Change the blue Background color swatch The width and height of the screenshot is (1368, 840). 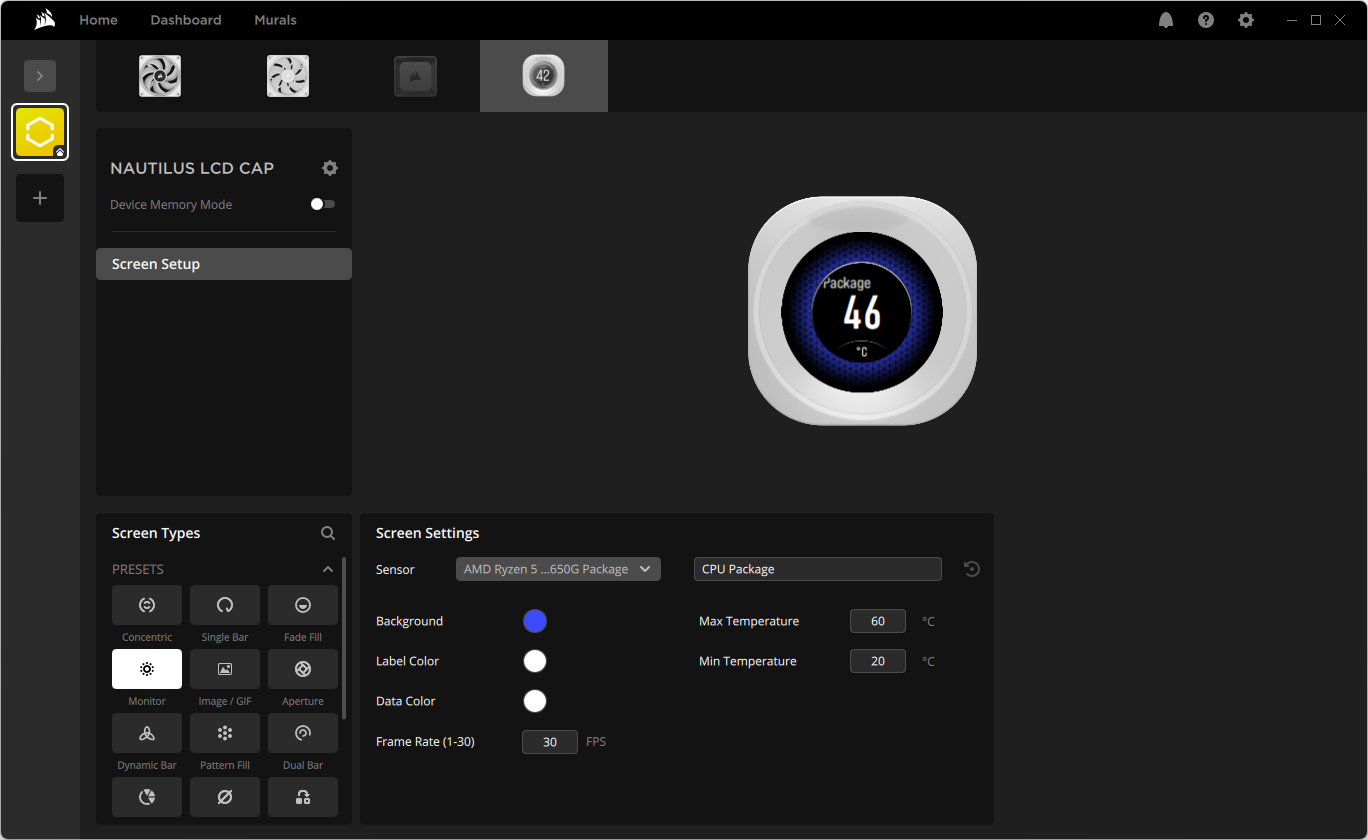tap(535, 621)
